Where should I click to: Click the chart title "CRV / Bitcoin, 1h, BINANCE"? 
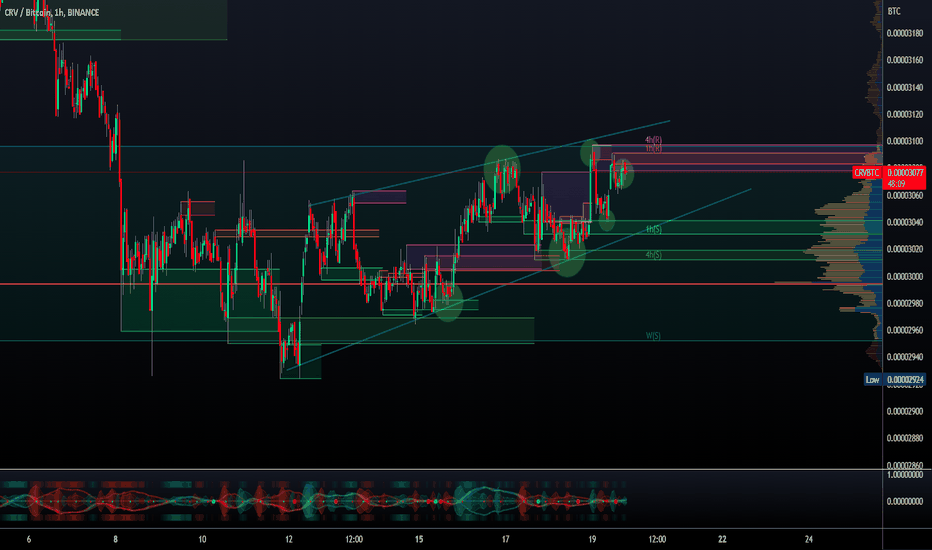[52, 12]
